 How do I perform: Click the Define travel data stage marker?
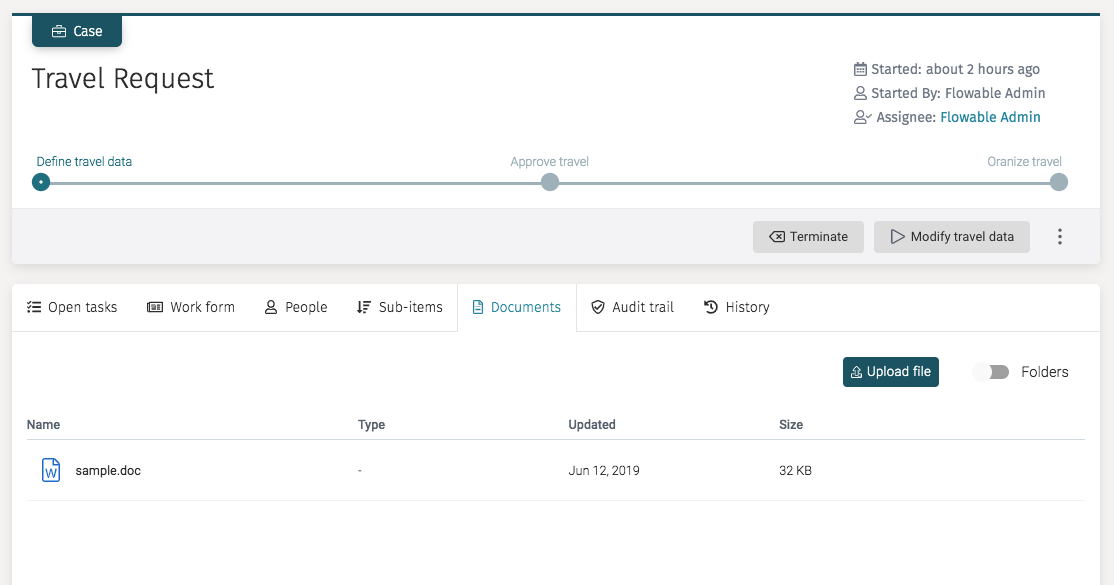coord(41,182)
